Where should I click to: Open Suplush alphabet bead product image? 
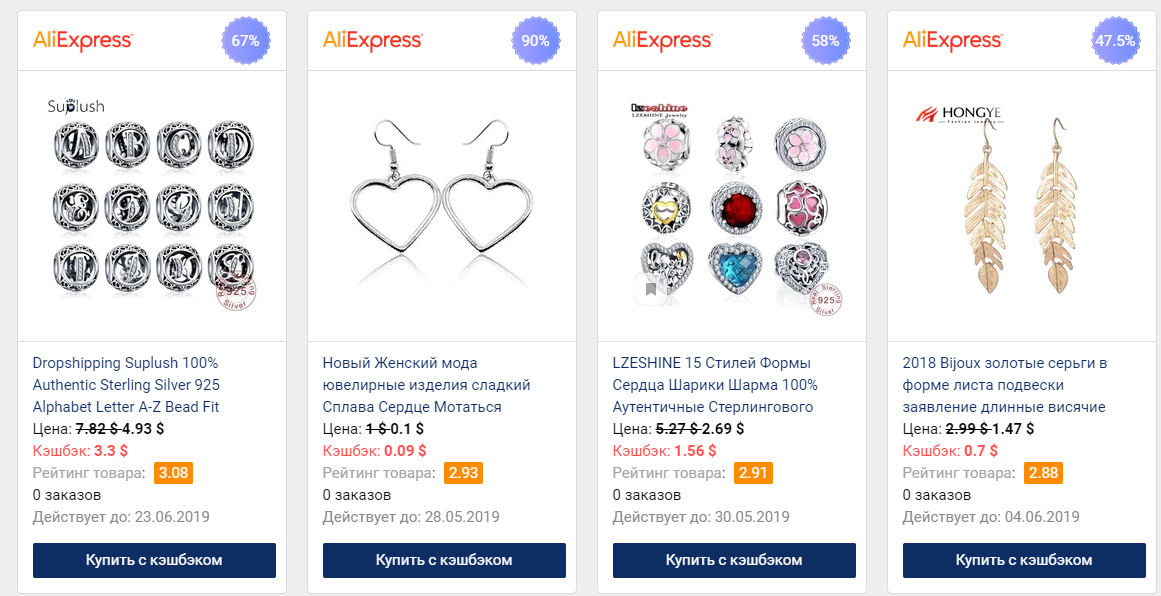point(152,206)
